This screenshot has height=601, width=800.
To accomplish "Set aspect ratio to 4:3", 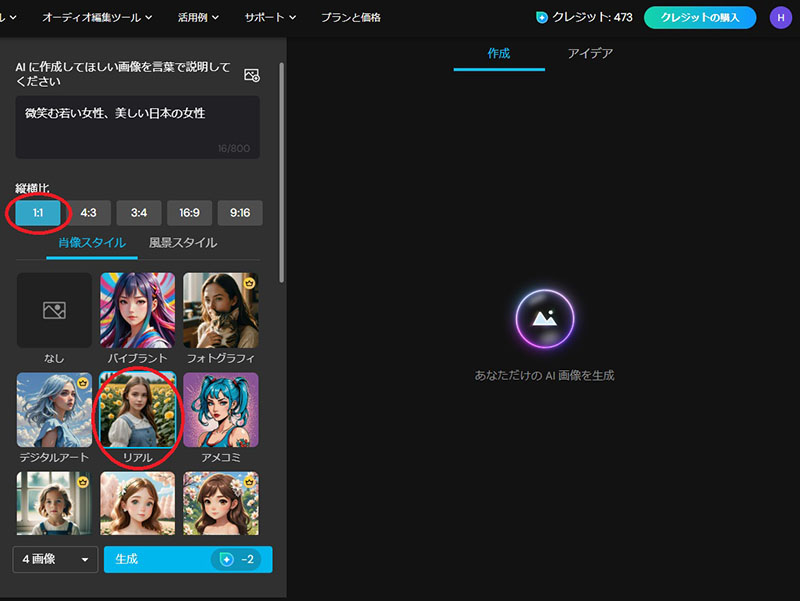I will 88,213.
